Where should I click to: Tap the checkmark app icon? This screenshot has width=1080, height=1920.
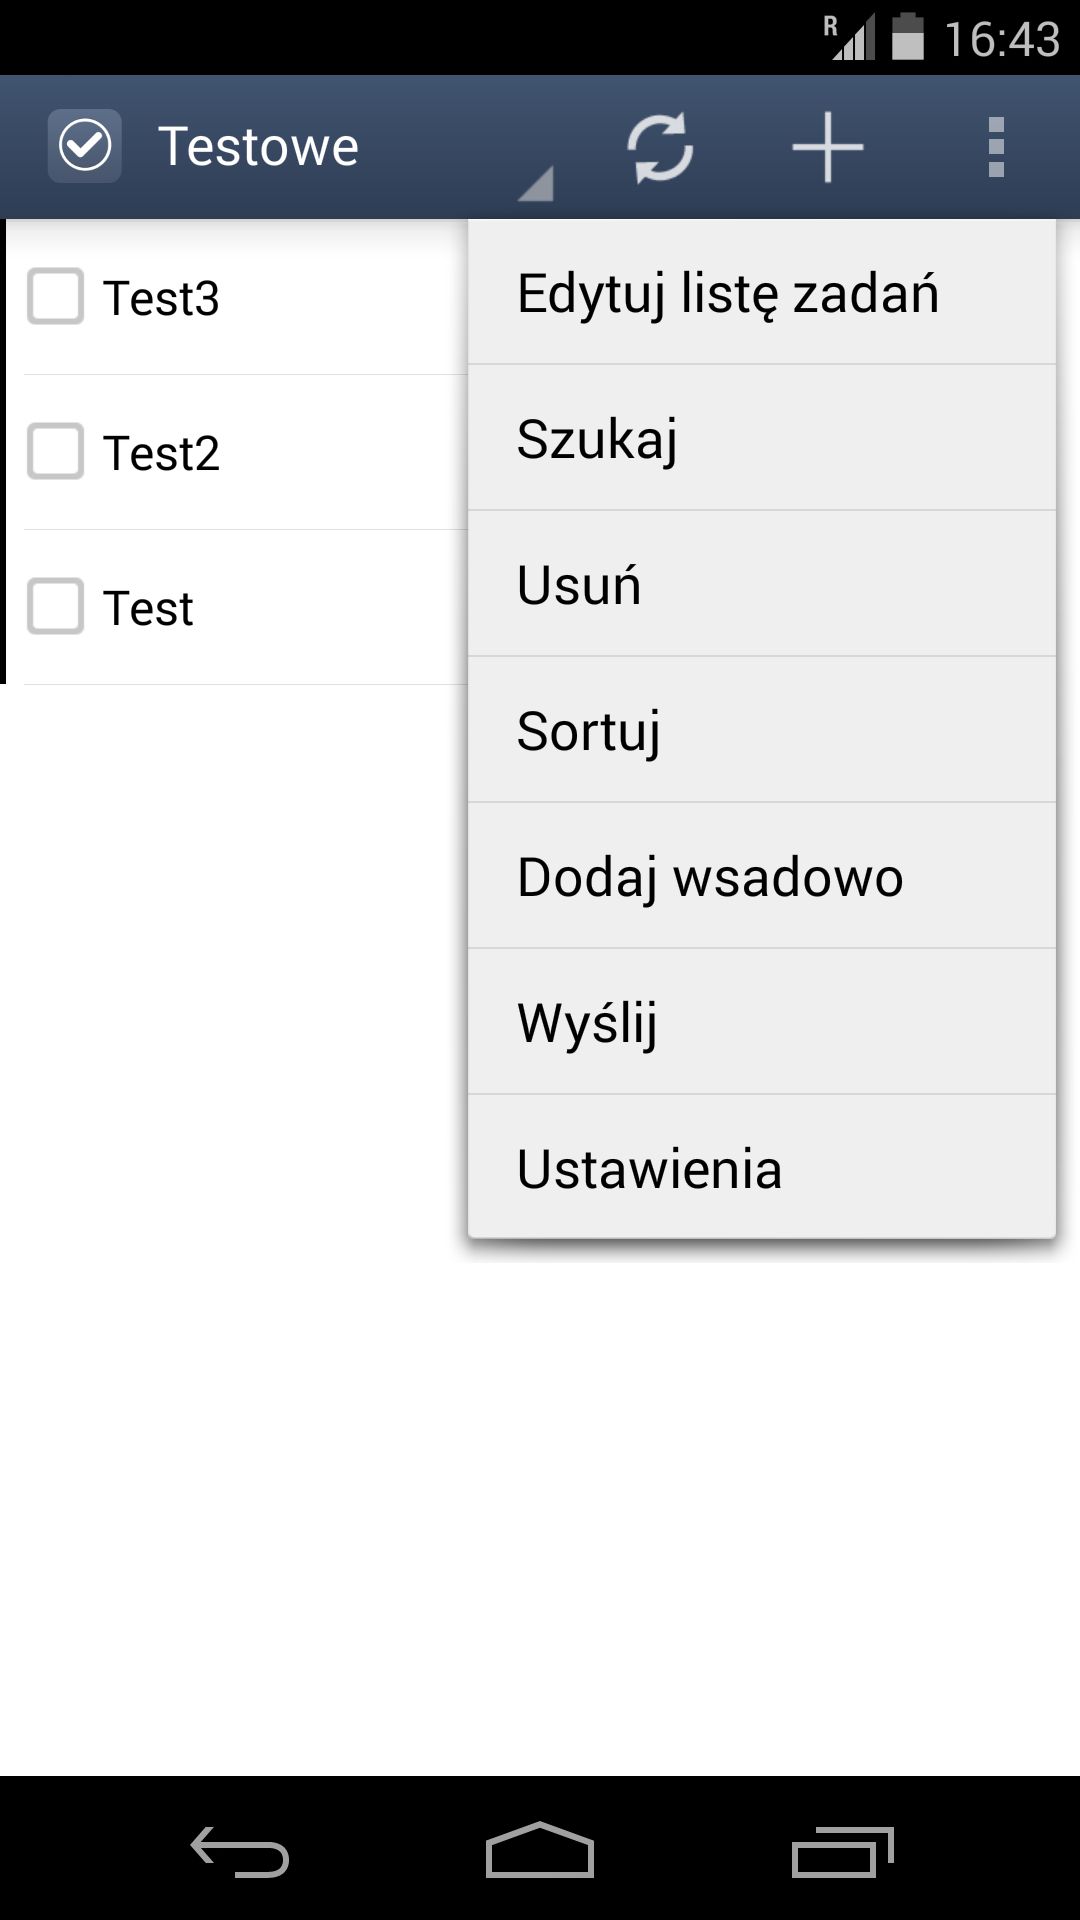point(85,146)
